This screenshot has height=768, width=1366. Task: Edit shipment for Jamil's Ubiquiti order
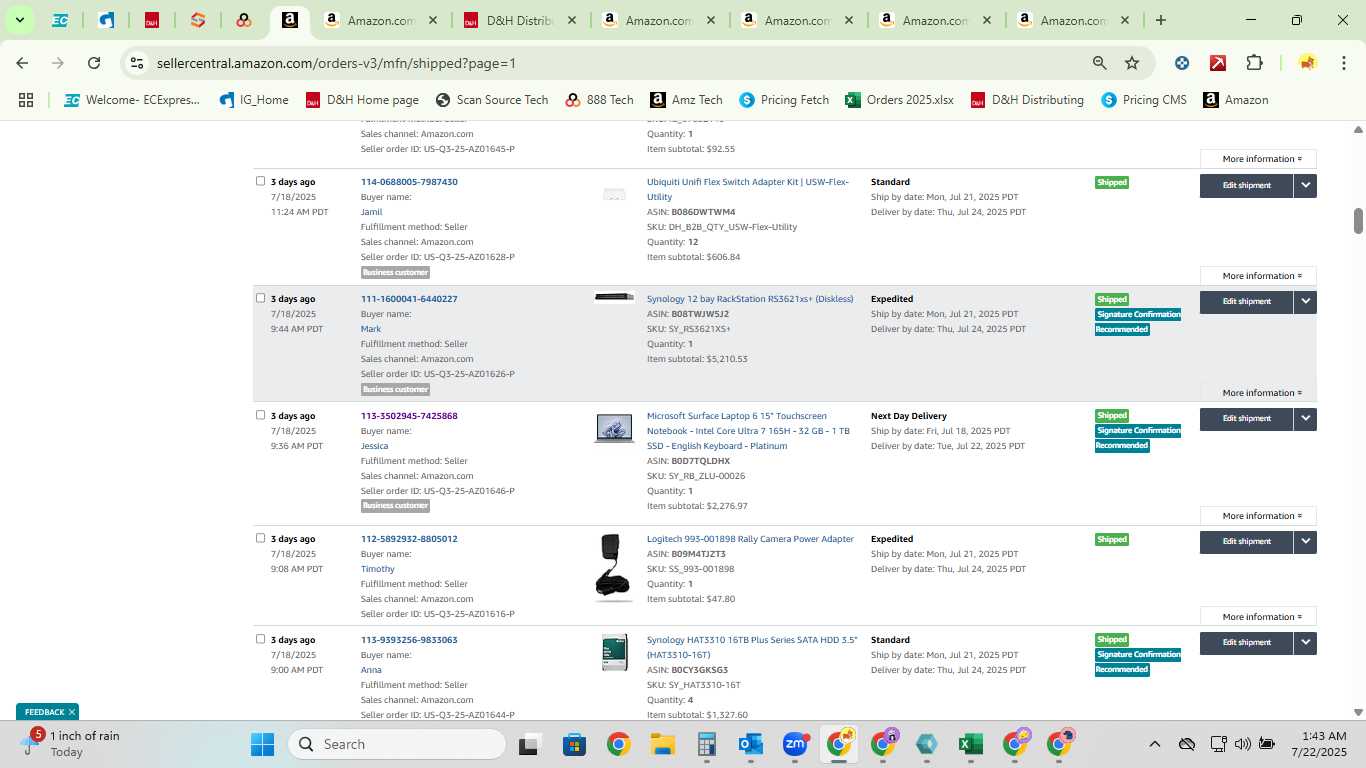(x=1247, y=185)
